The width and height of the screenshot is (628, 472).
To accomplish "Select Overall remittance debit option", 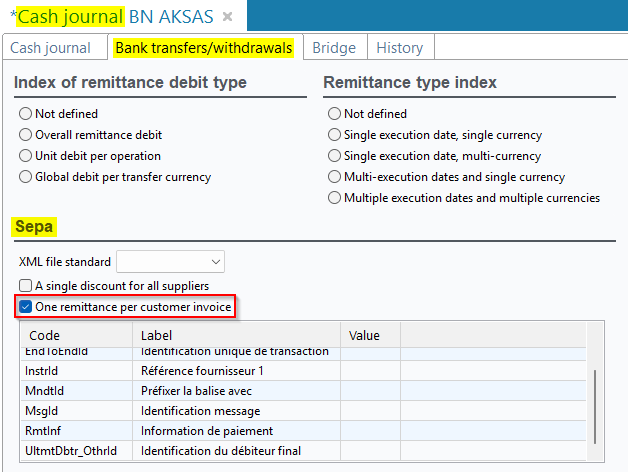I will (x=26, y=135).
